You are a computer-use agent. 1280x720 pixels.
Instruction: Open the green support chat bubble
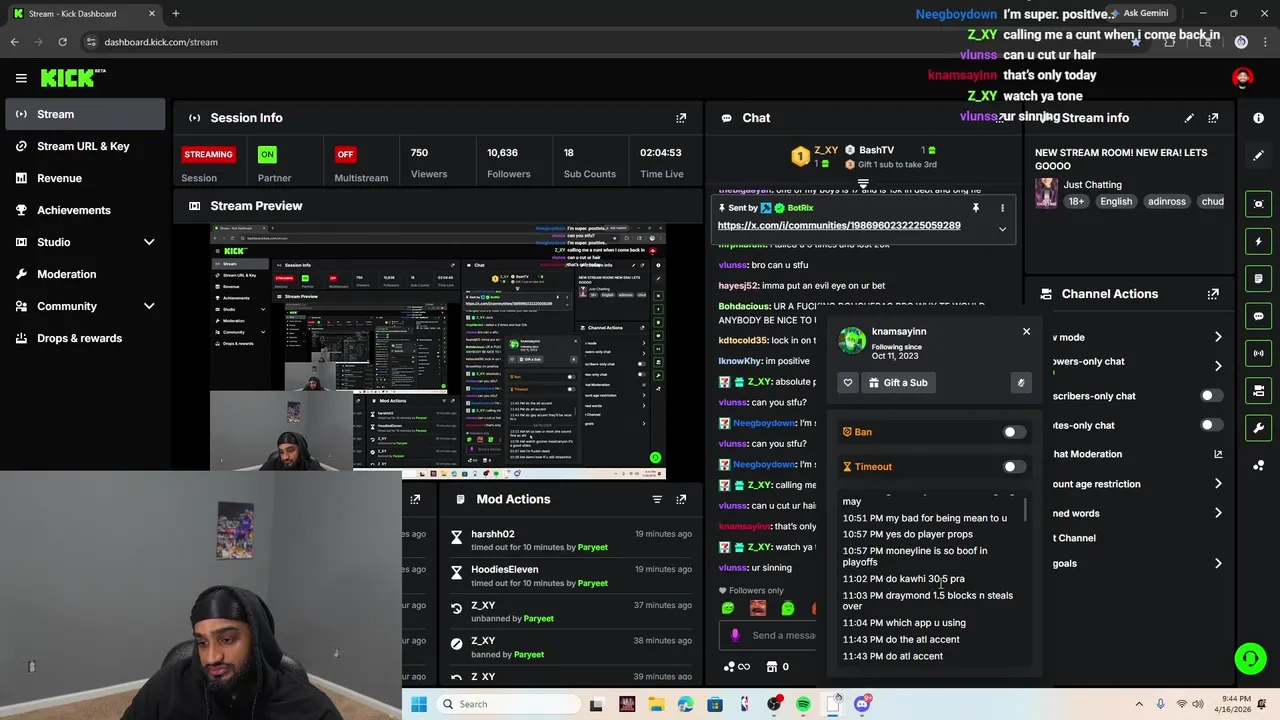point(1250,658)
